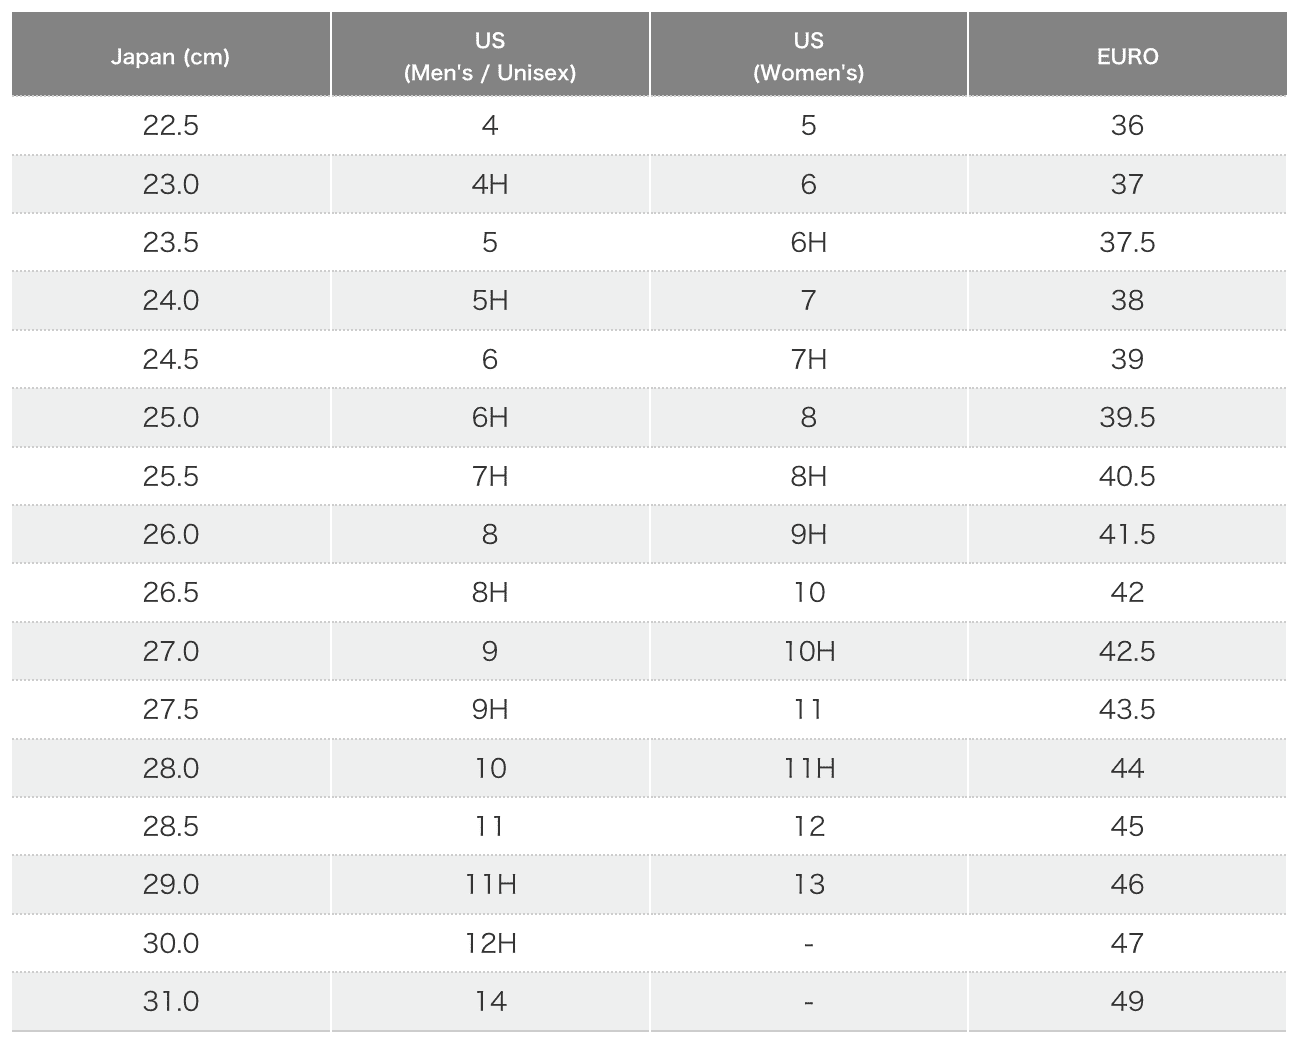Image resolution: width=1298 pixels, height=1048 pixels.
Task: Select the 28.0 Japan size cell
Action: tap(170, 768)
